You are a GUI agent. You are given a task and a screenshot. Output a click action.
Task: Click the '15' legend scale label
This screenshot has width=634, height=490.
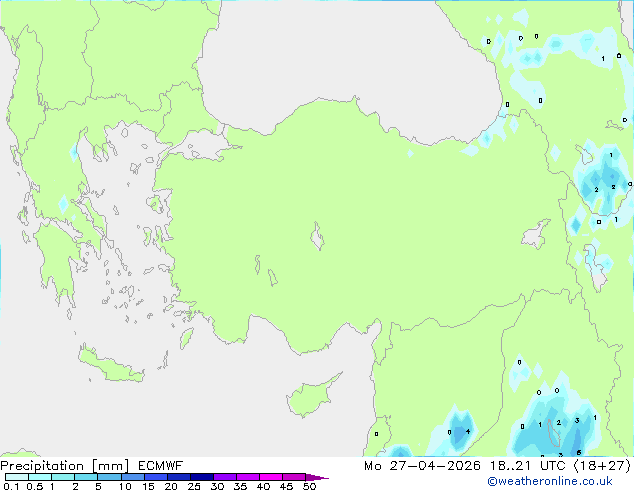click(x=148, y=486)
